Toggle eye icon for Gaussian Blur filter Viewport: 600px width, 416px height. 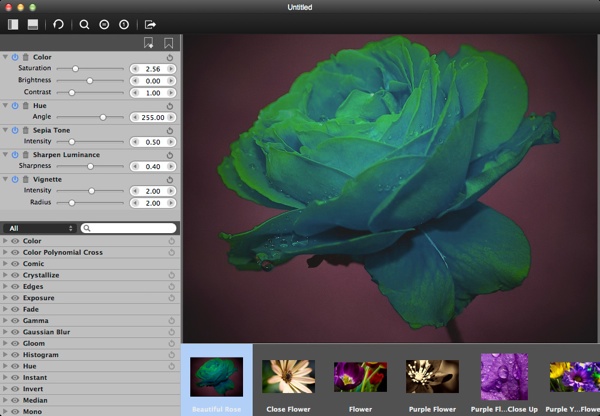pyautogui.click(x=14, y=332)
